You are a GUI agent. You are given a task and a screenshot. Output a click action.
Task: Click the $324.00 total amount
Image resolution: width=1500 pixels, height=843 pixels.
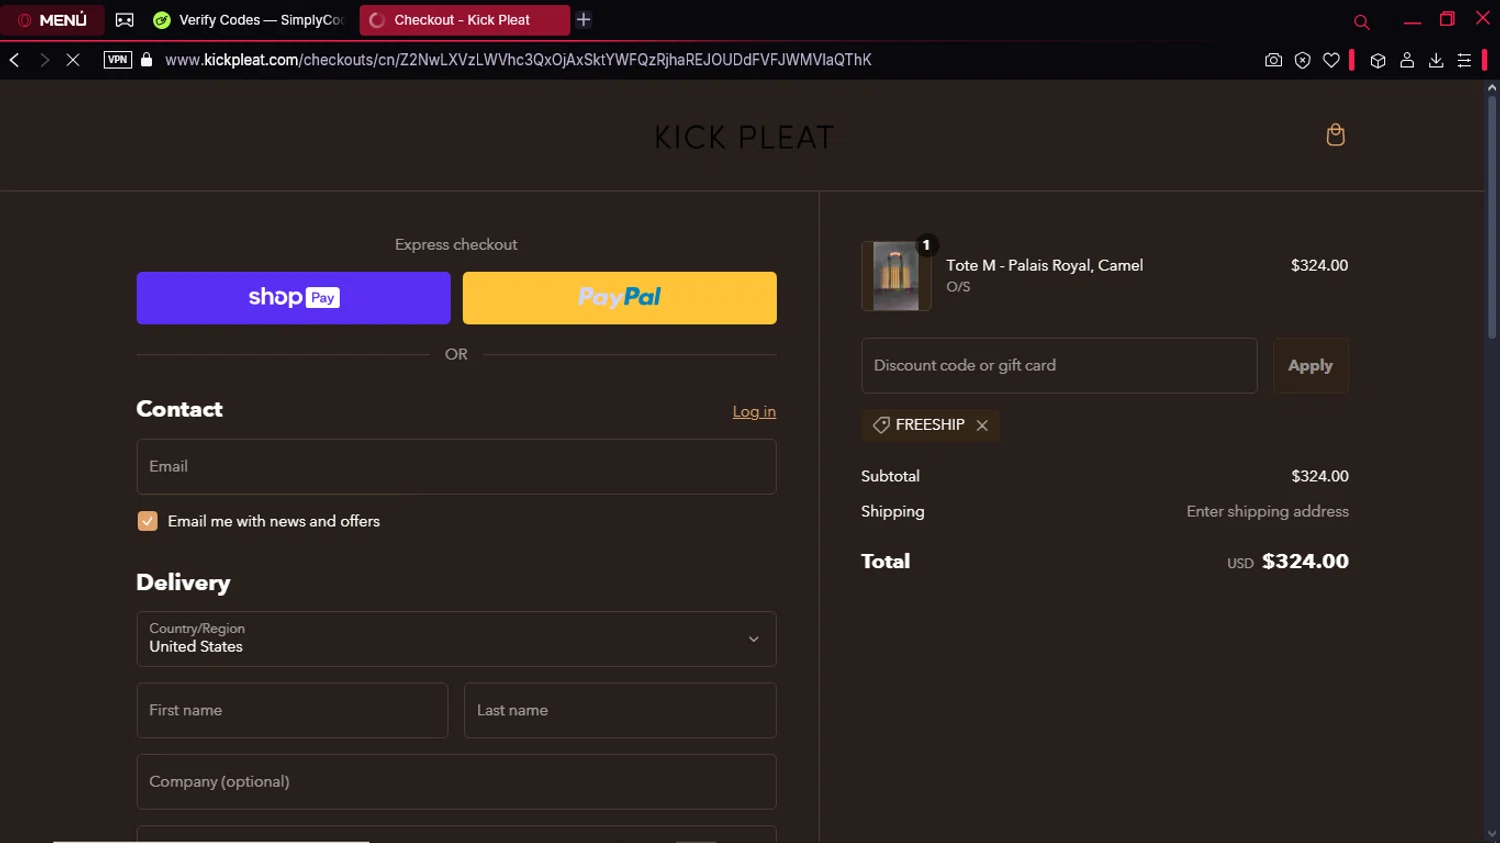(1305, 561)
